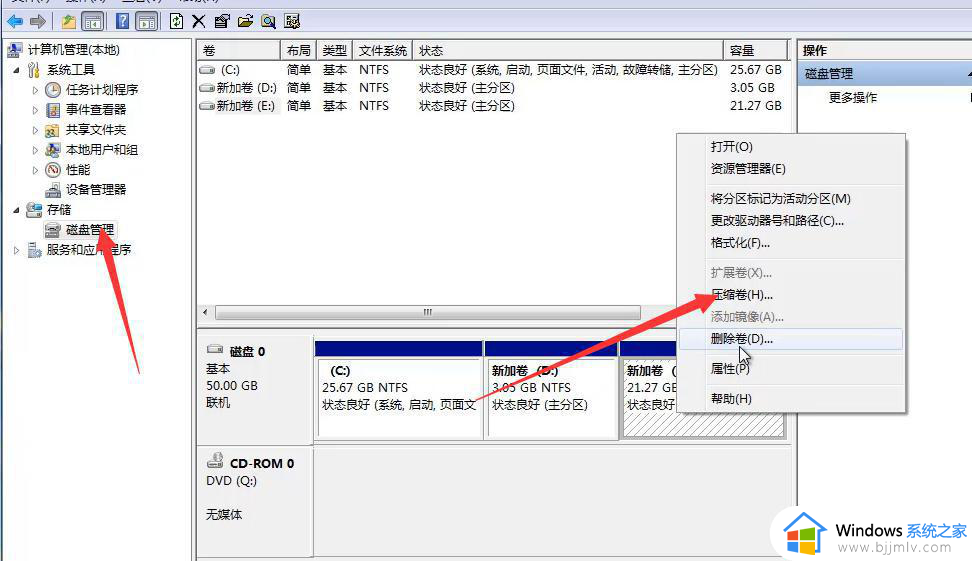Choose 资源管理器(E) from the context menu
972x561 pixels.
pos(791,169)
